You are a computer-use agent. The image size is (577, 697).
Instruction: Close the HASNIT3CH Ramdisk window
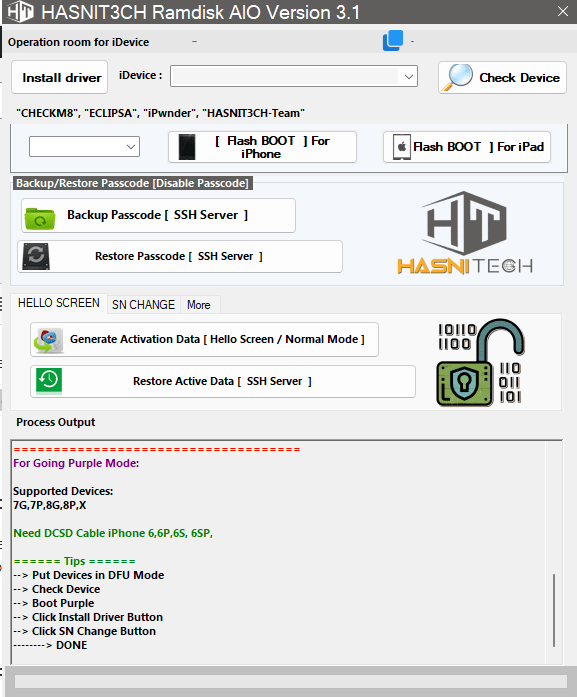tap(563, 12)
